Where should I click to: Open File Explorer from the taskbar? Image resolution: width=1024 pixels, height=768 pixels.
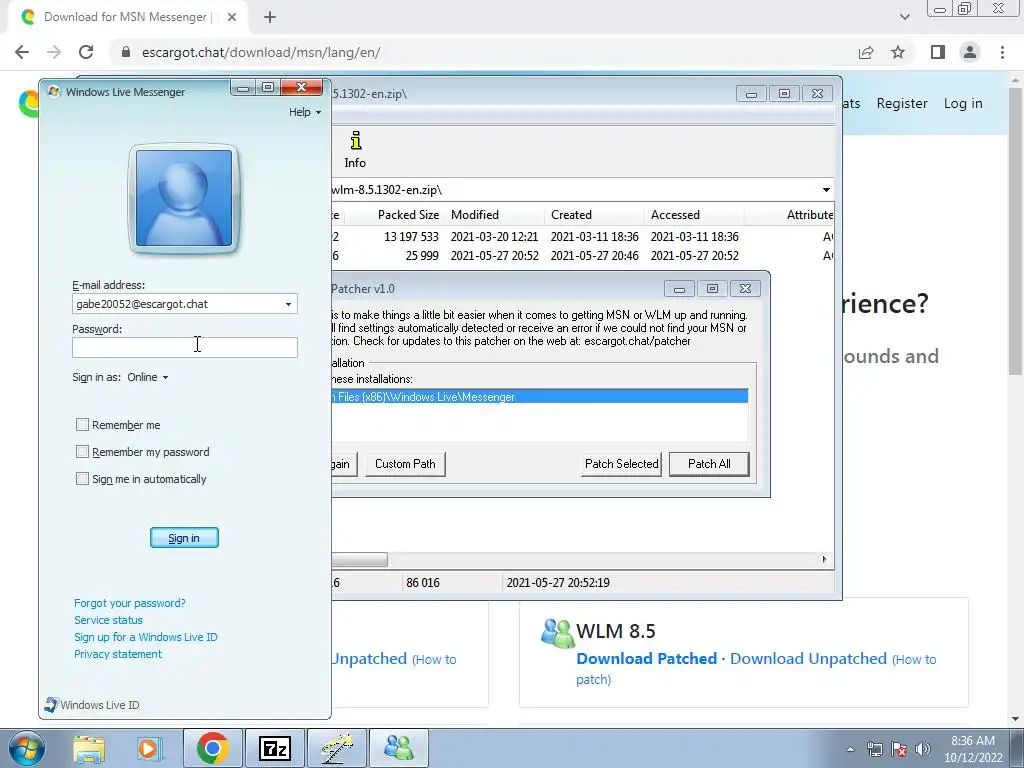tap(89, 748)
